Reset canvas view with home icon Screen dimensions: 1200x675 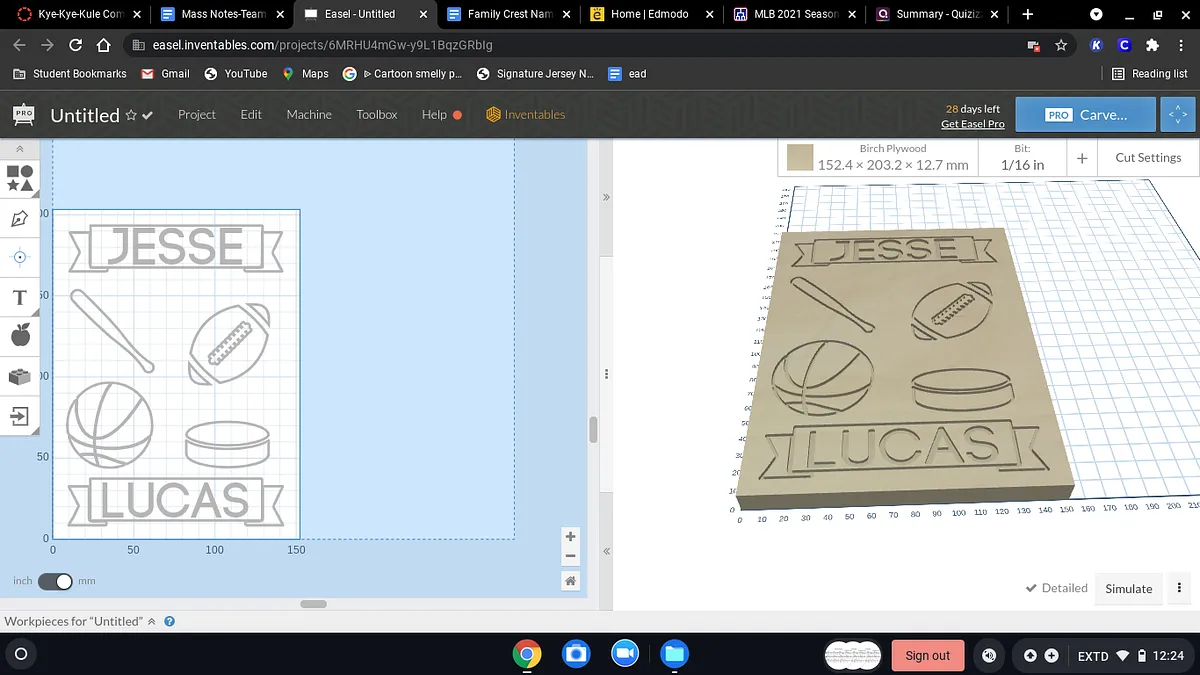570,581
